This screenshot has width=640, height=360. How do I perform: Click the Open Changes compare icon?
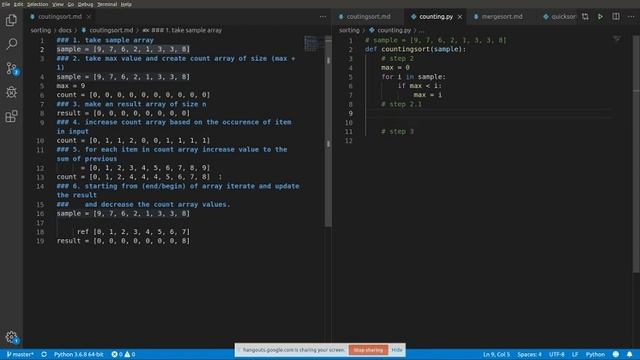click(585, 17)
